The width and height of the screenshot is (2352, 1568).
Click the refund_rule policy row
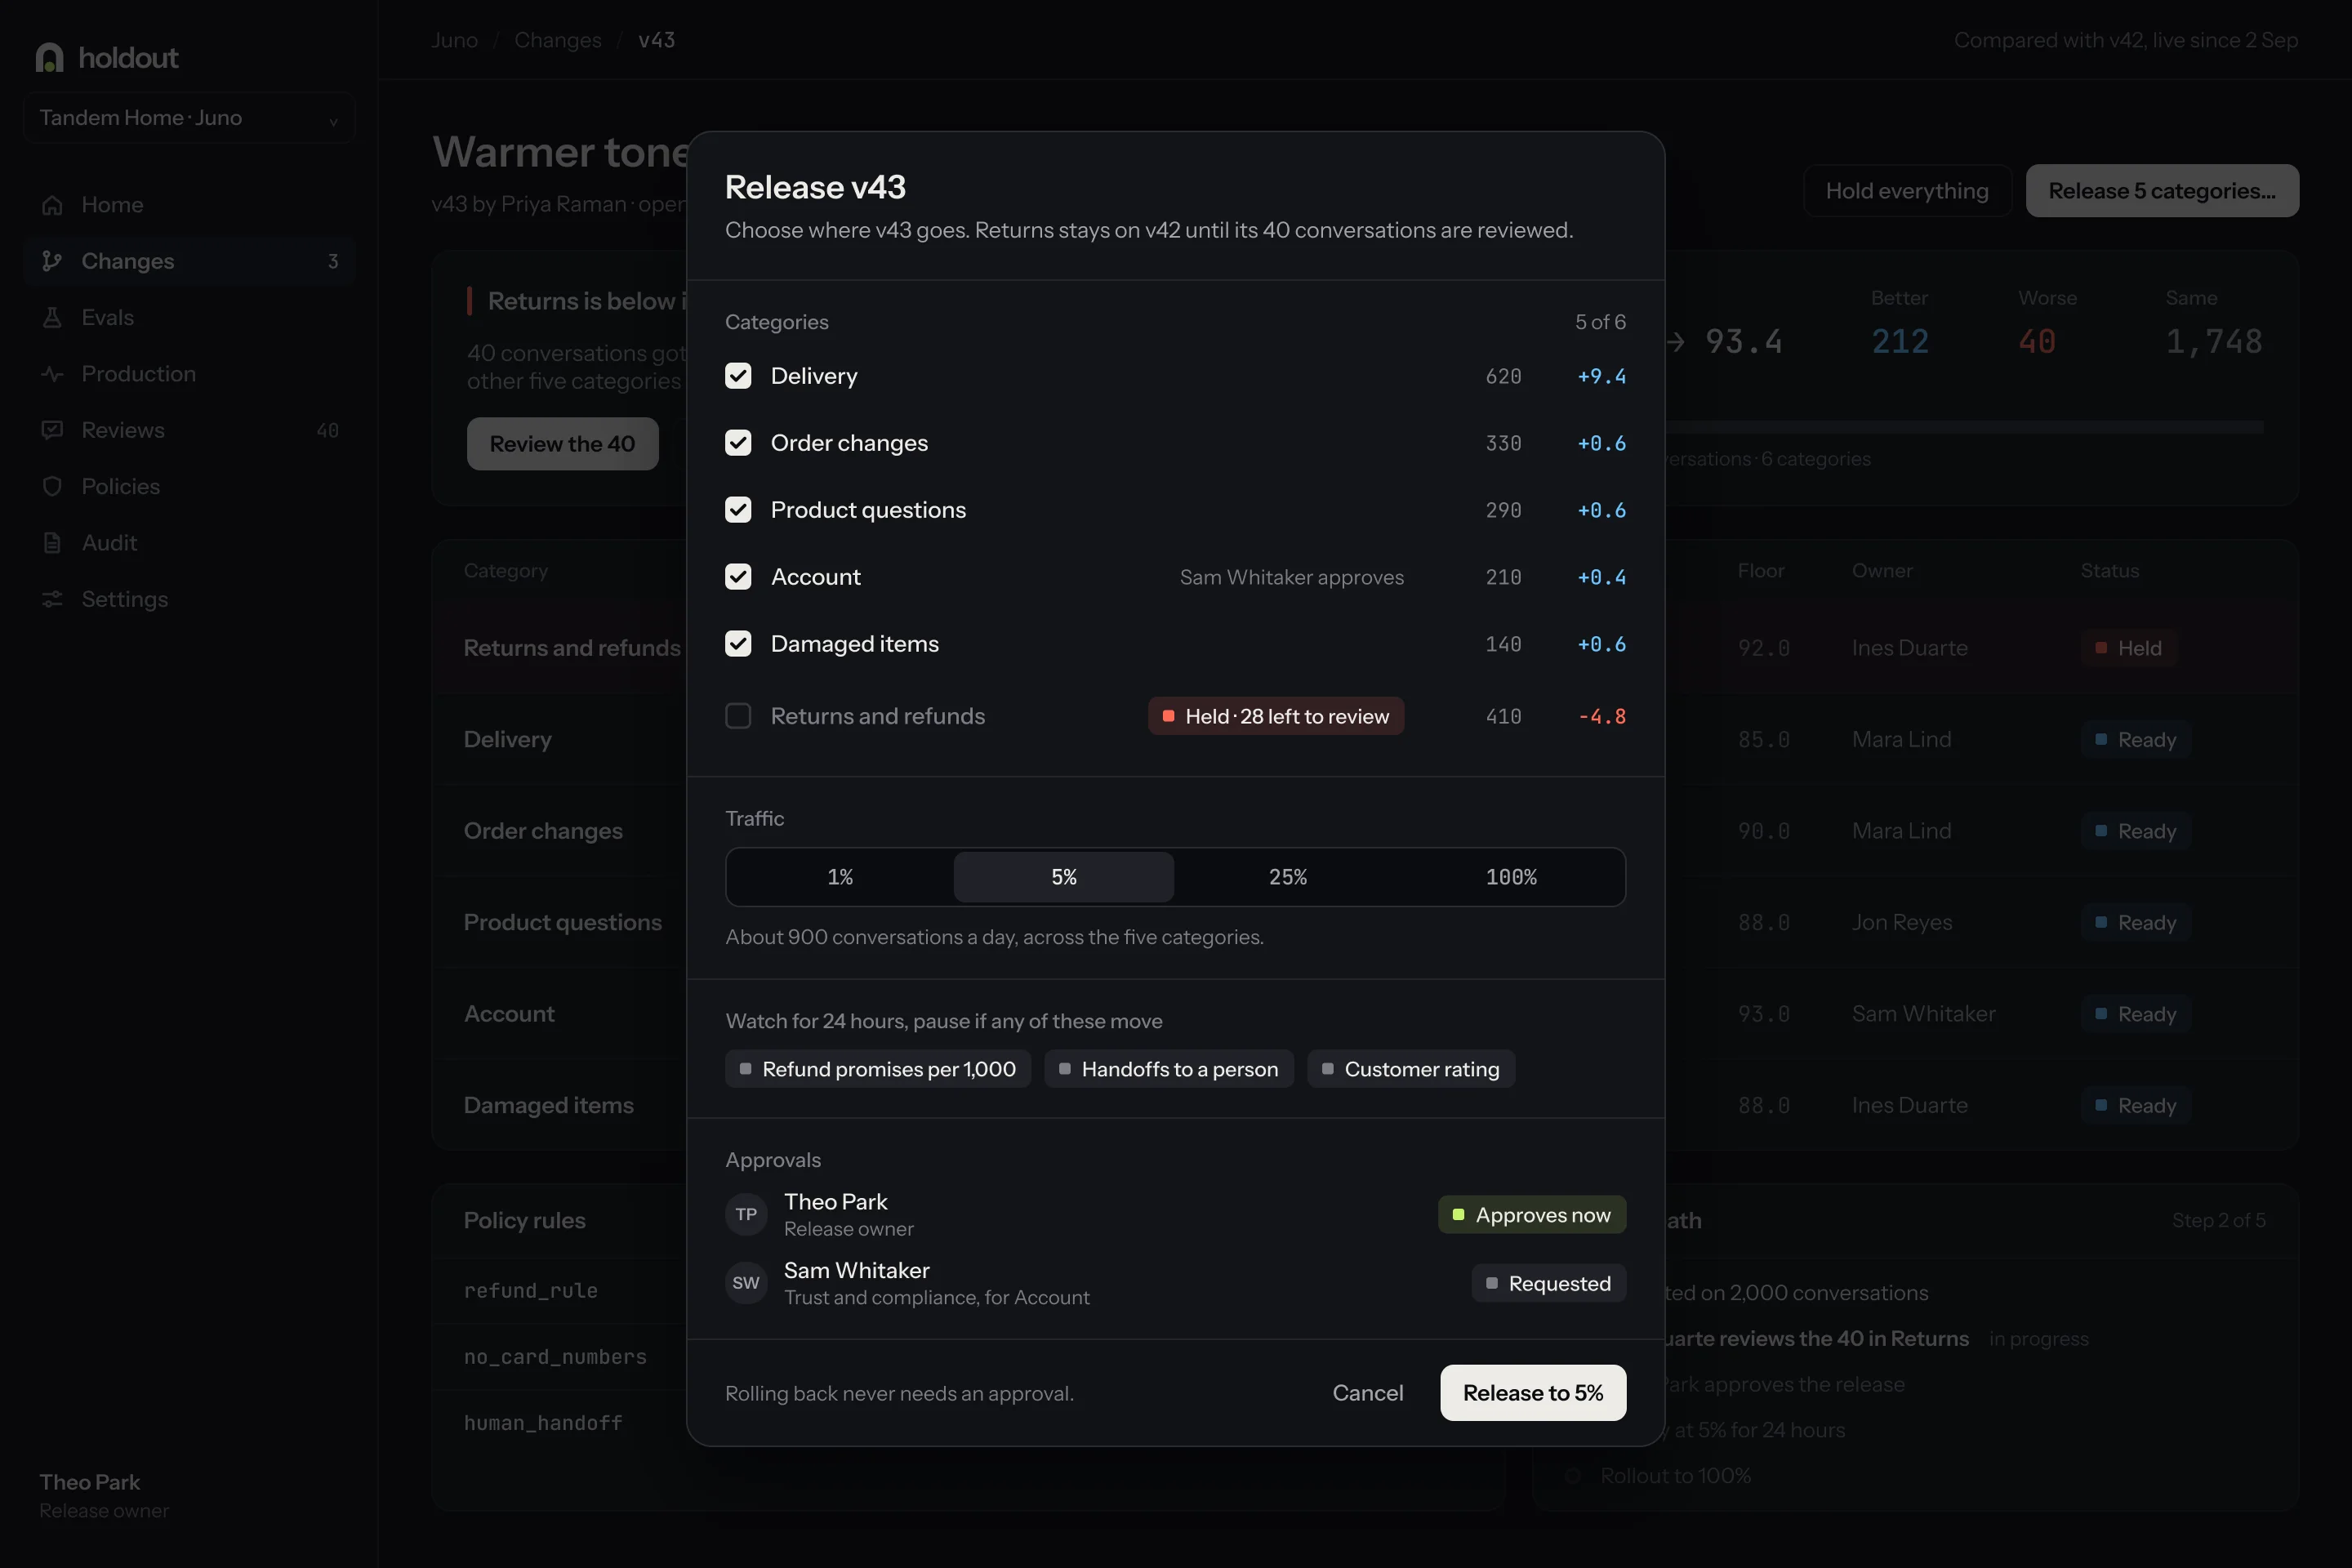968,1290
